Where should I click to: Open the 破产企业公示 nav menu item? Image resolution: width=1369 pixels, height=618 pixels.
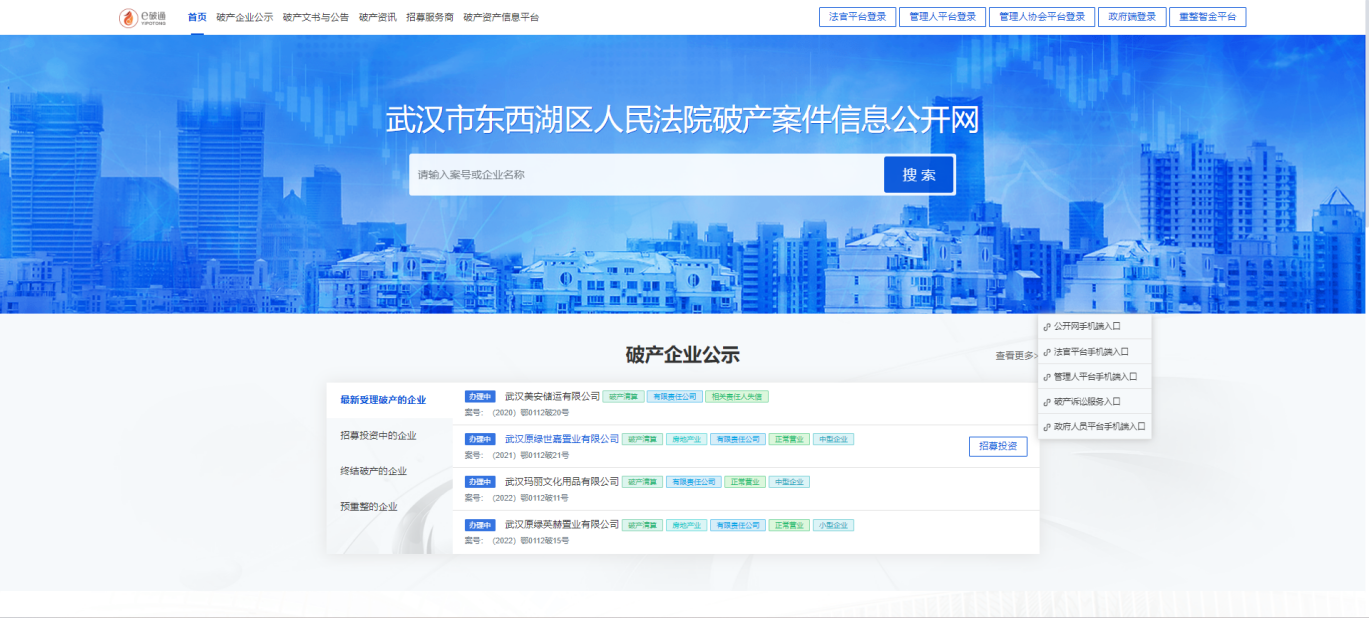pos(244,17)
